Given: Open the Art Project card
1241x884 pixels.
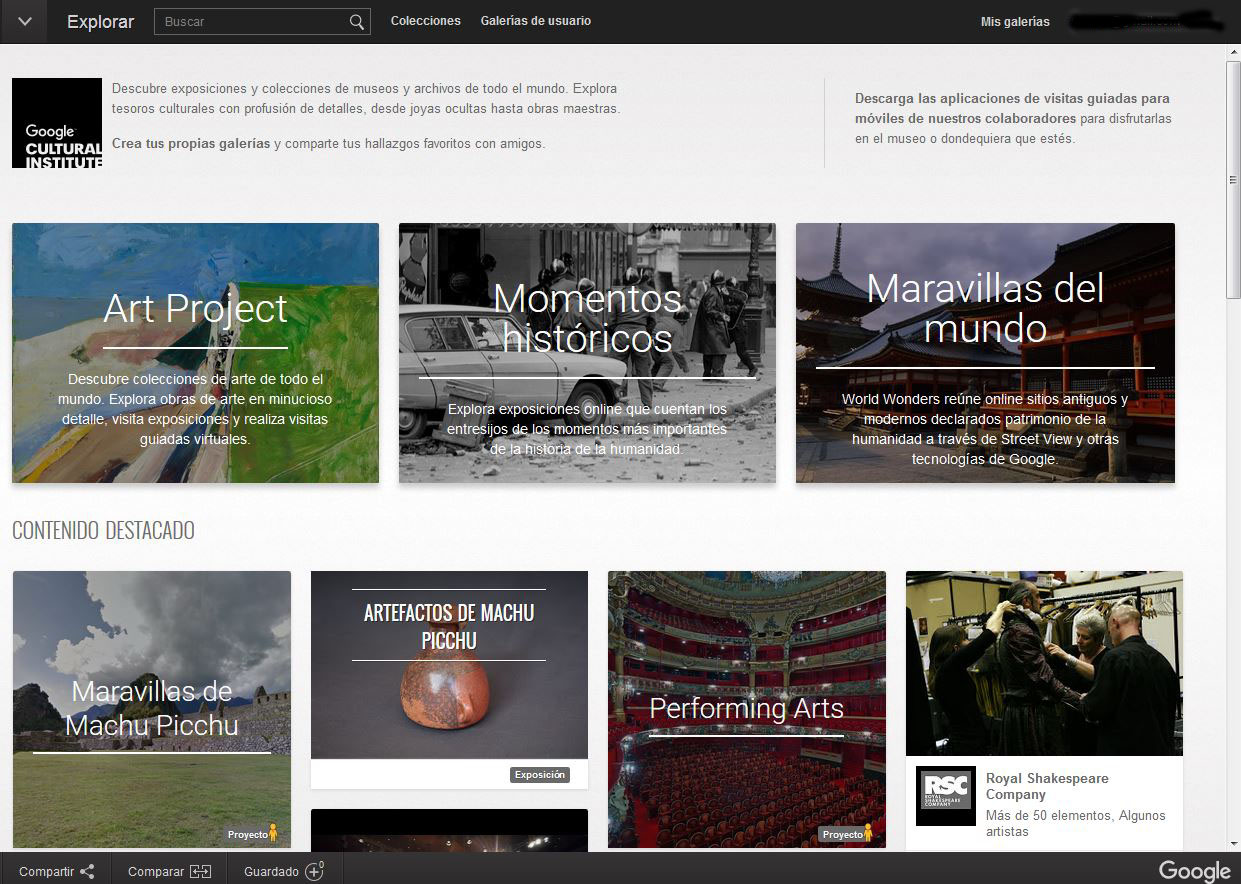Looking at the screenshot, I should (195, 353).
